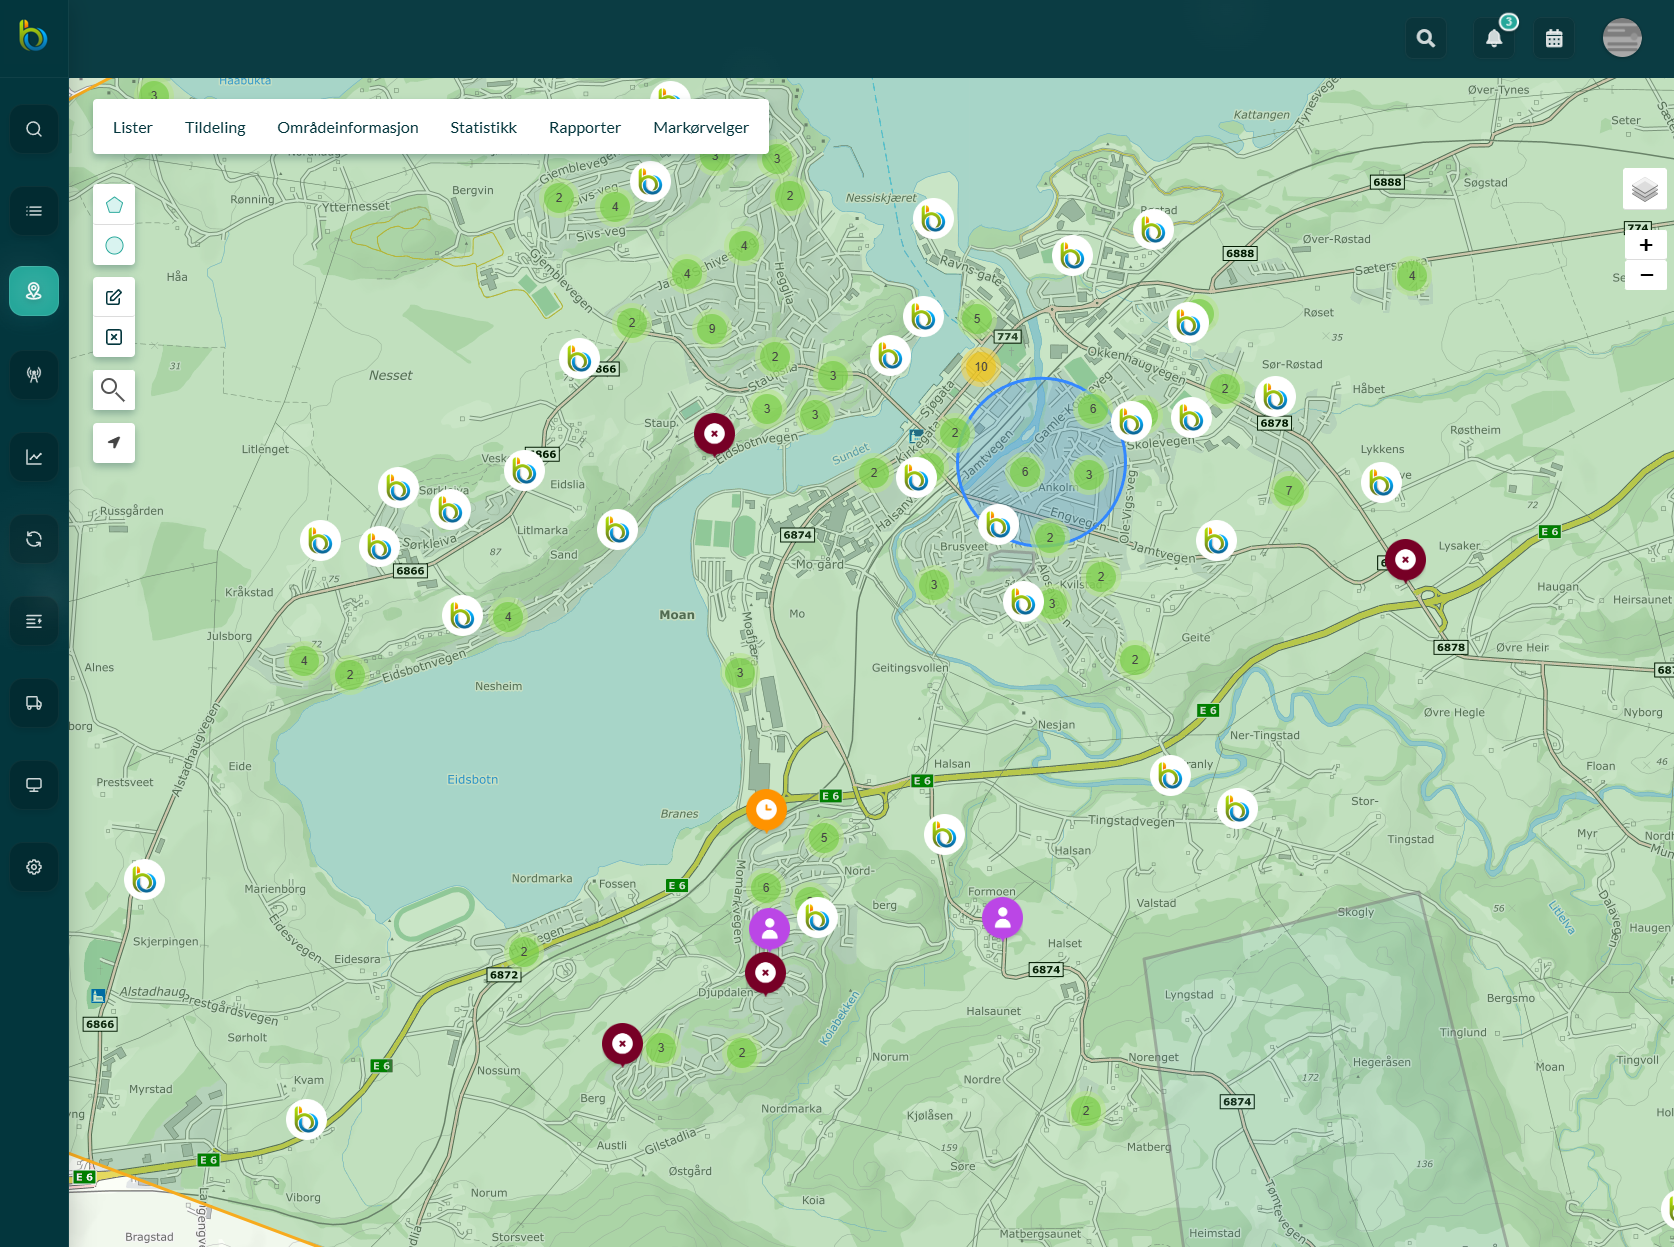Open the Lister tab
The image size is (1674, 1247).
point(133,127)
